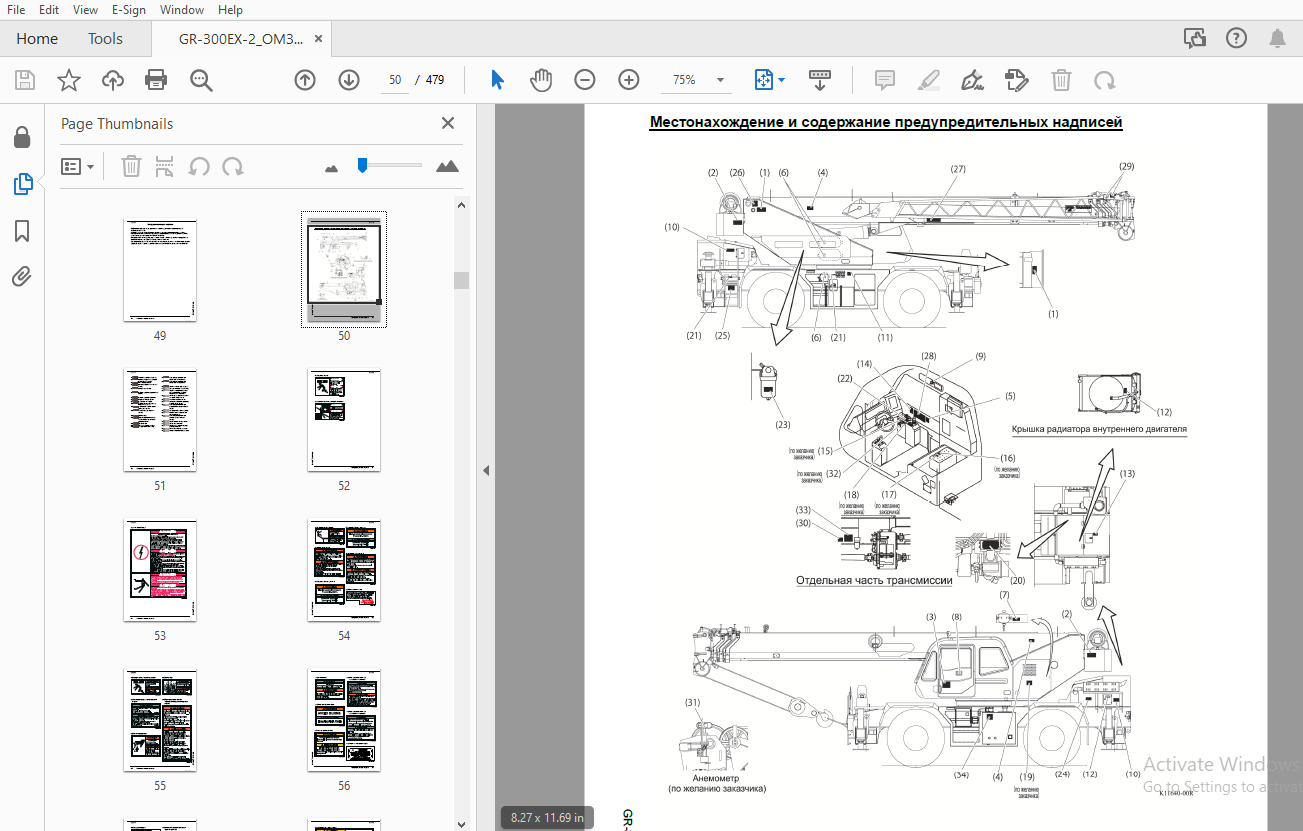This screenshot has height=831, width=1303.
Task: Enlarge thumbnail size large mountains icon
Action: tap(447, 166)
